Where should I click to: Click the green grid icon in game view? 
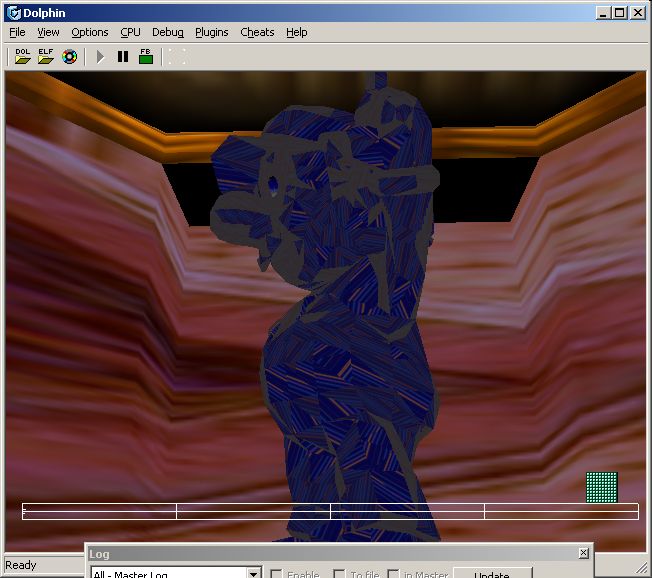pos(602,487)
